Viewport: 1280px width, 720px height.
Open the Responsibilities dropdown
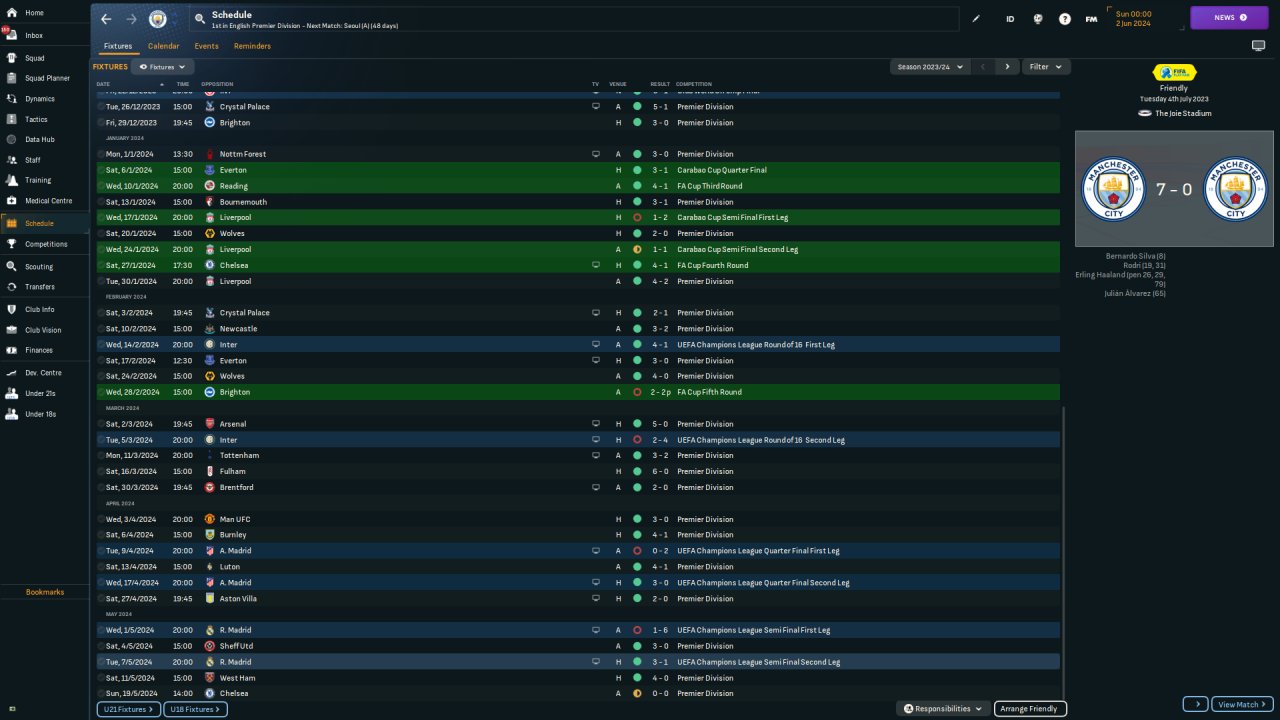point(943,709)
